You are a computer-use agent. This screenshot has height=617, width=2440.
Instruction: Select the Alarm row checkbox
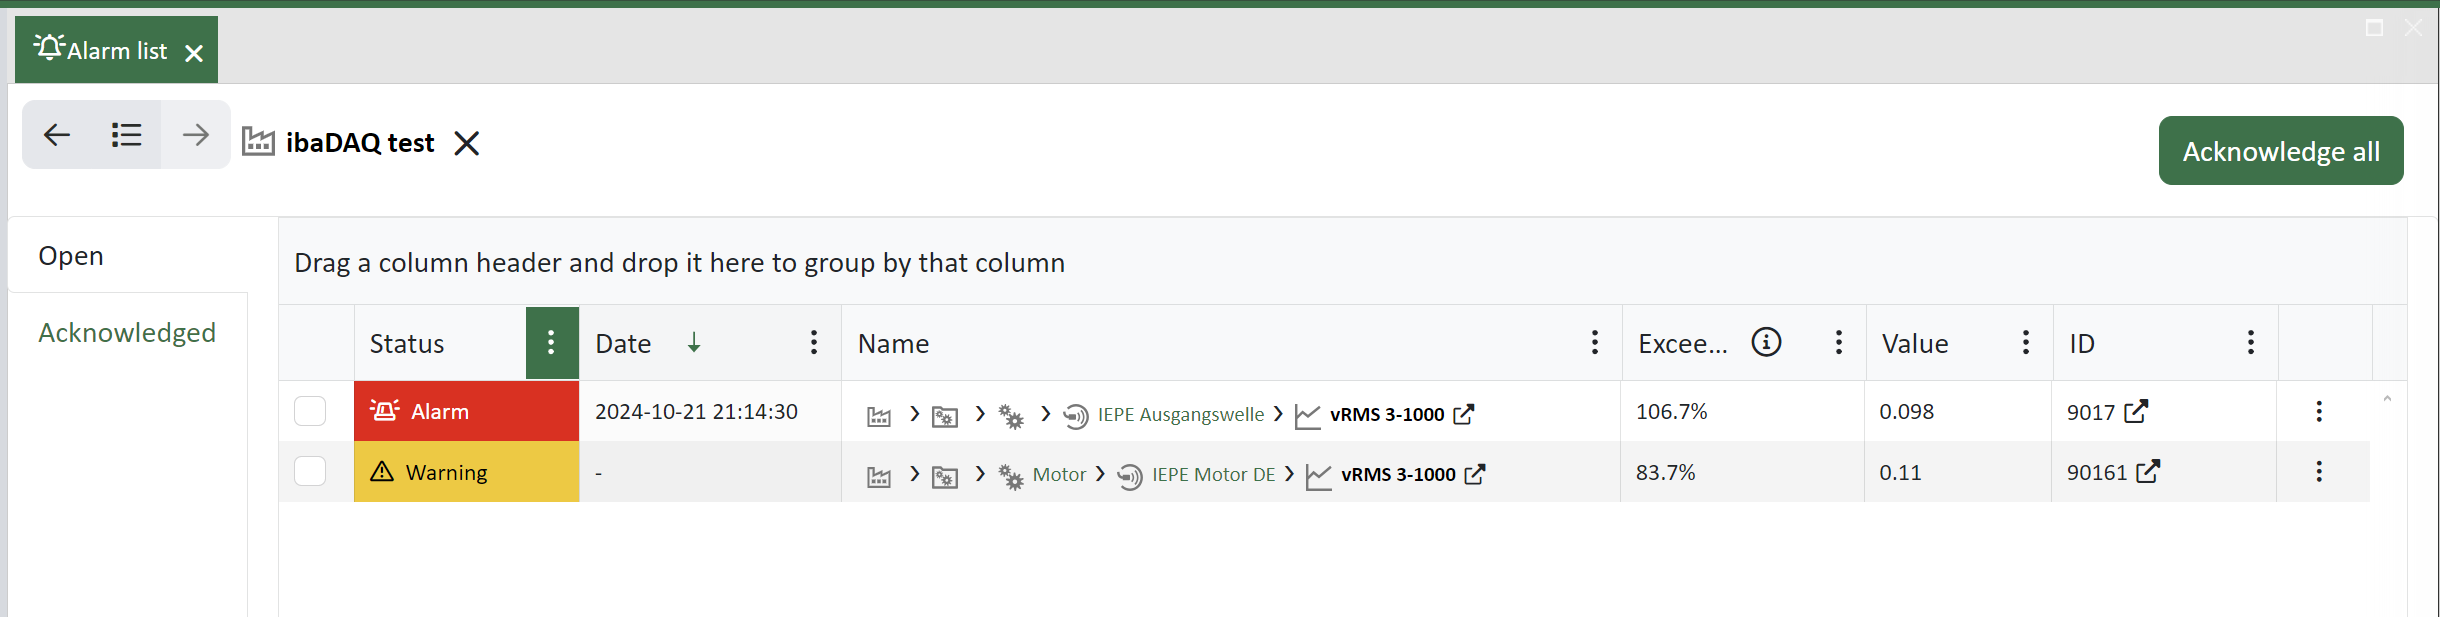click(x=310, y=411)
